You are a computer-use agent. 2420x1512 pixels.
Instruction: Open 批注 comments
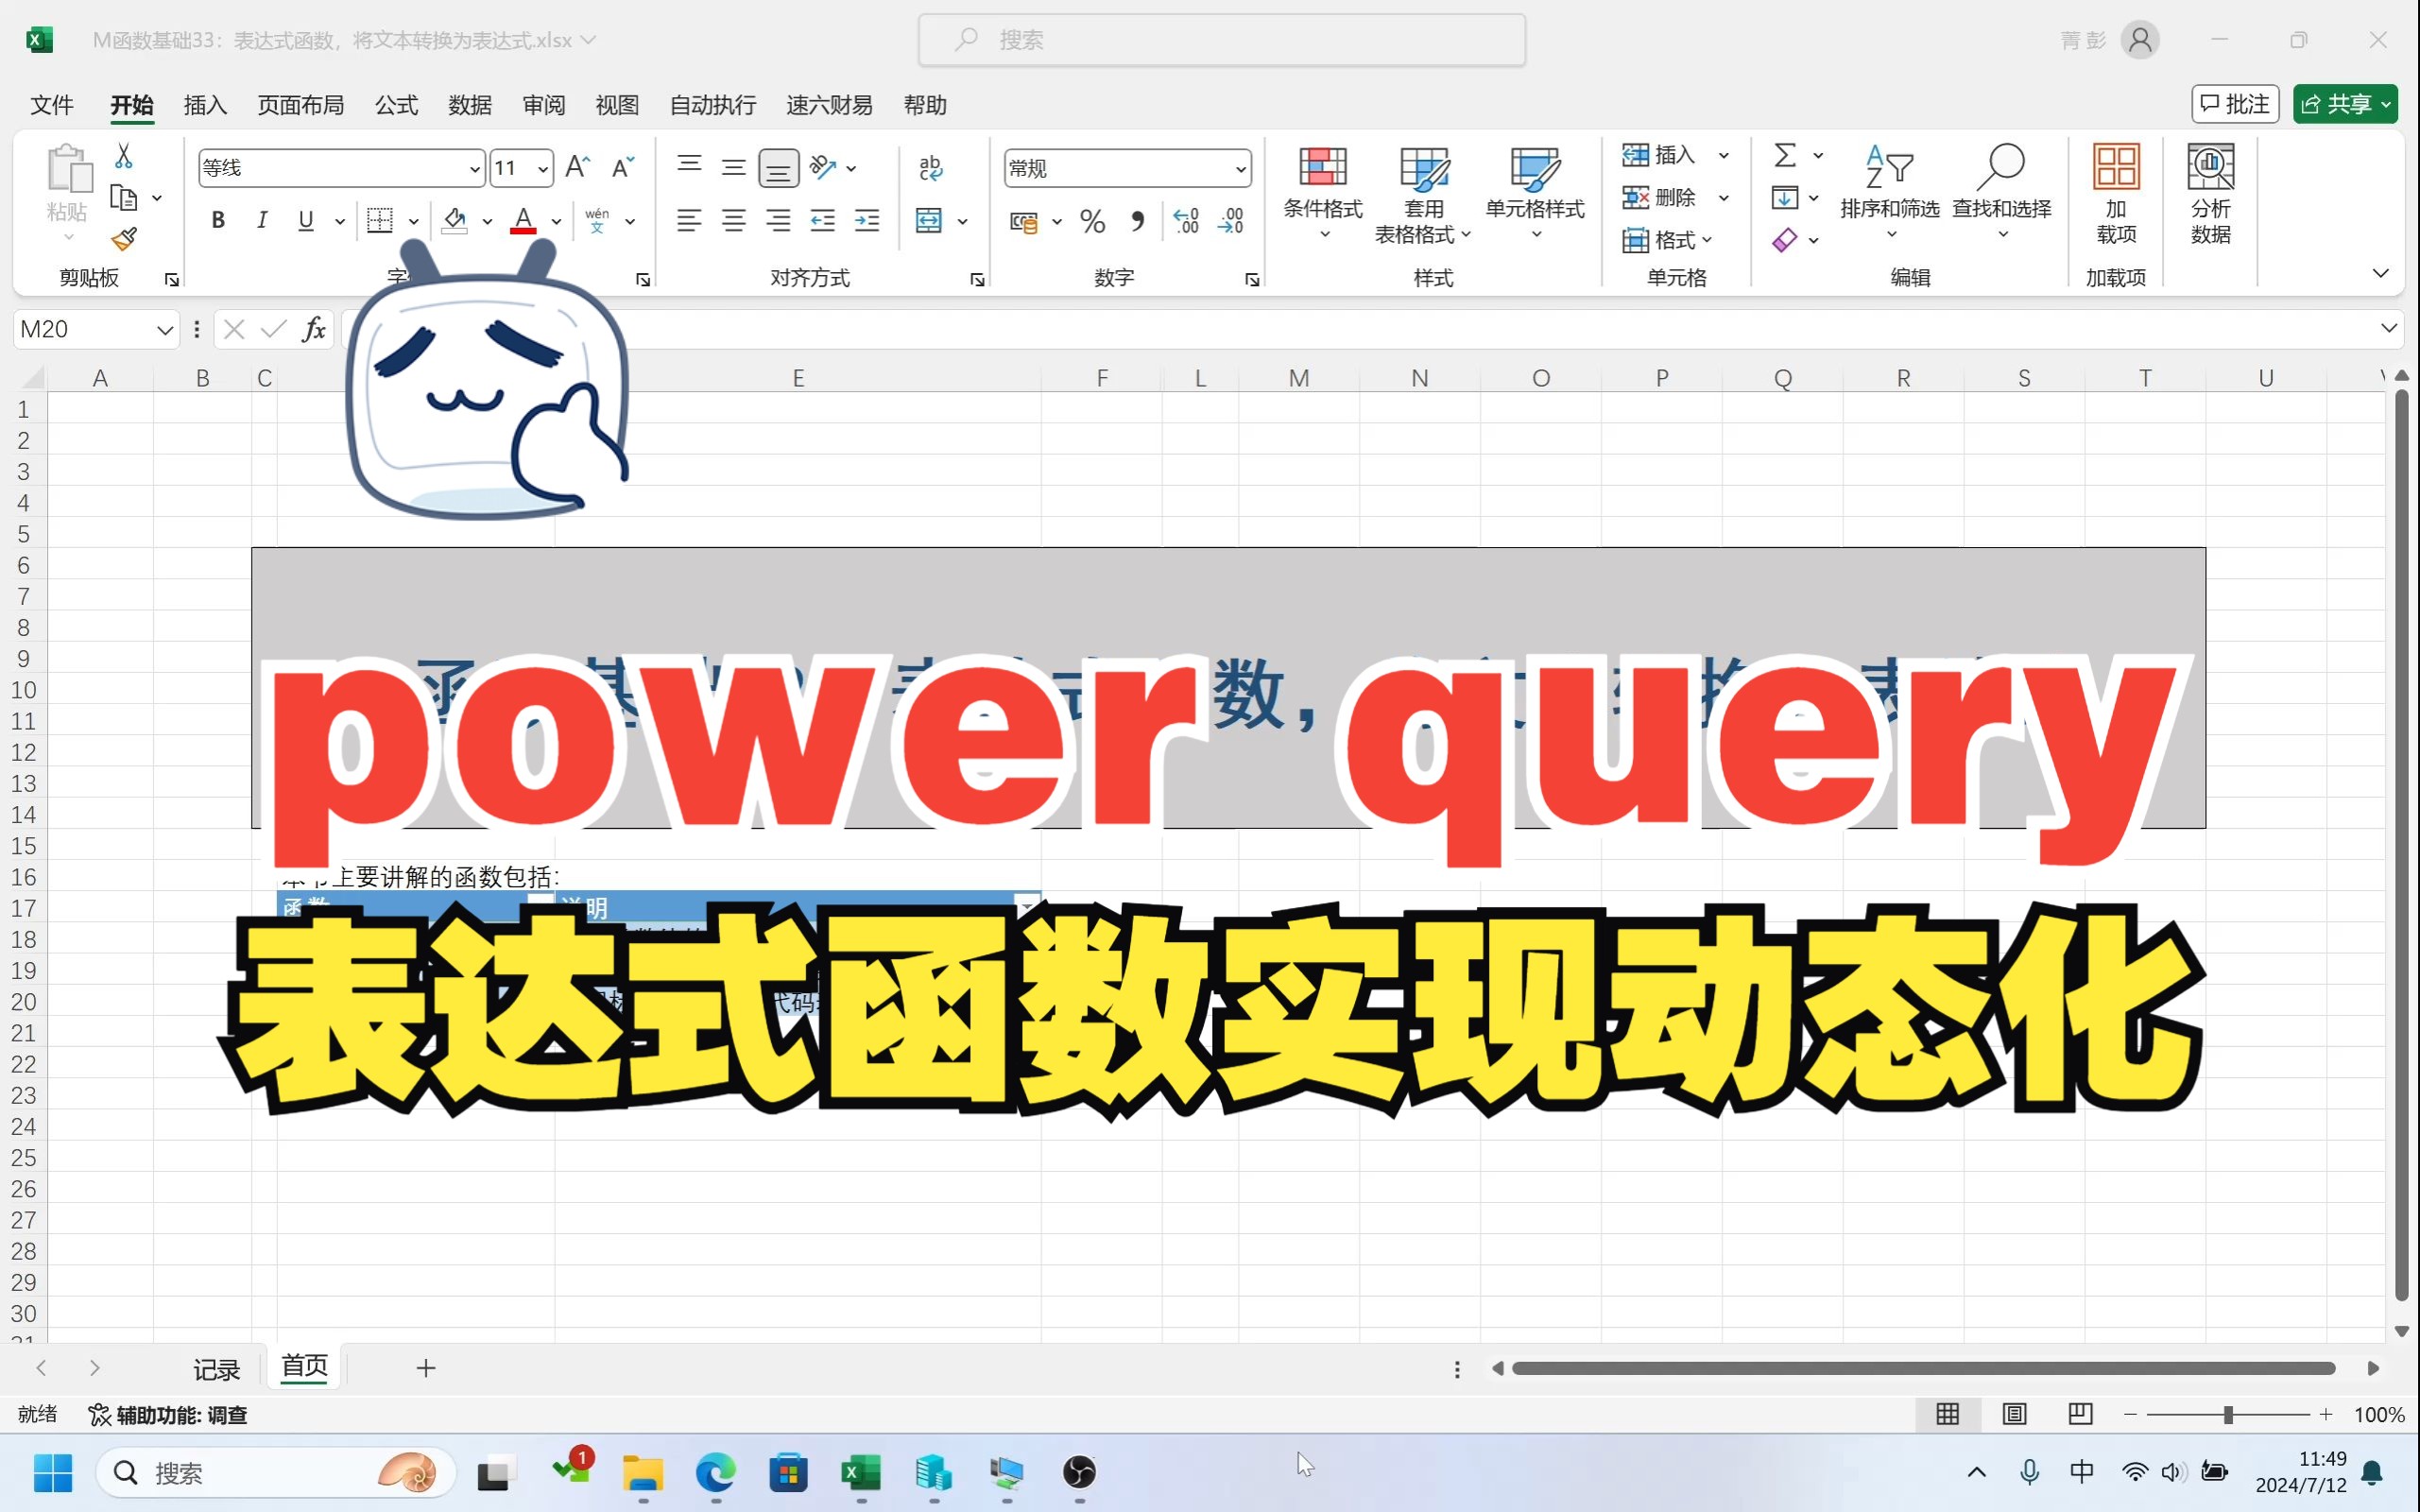2235,103
